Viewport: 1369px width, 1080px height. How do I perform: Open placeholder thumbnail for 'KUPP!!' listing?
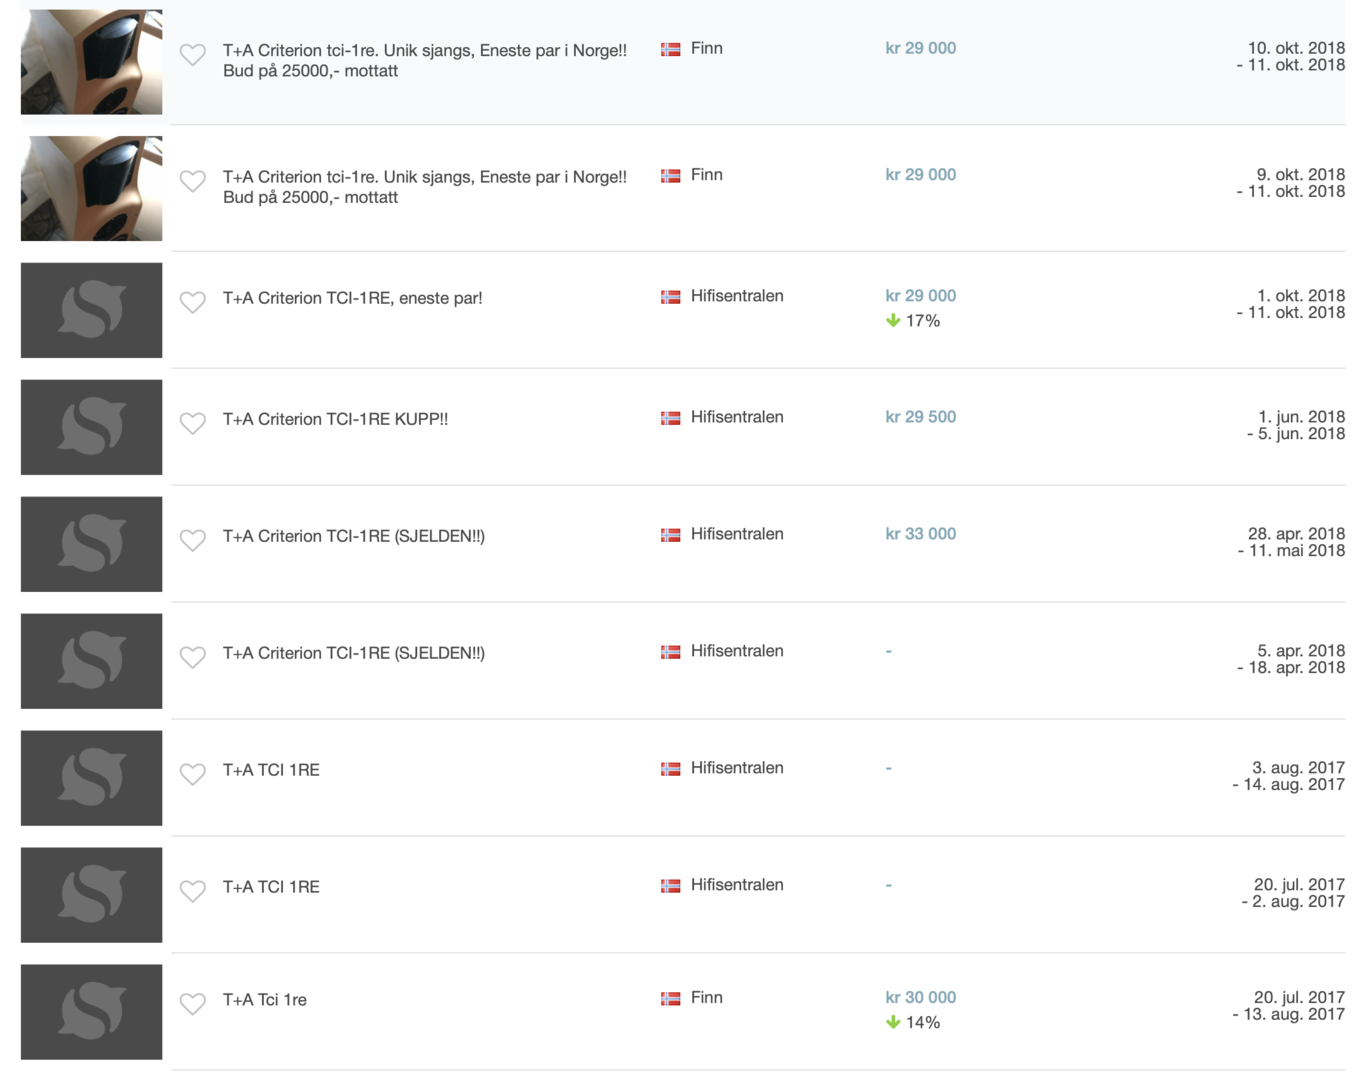(x=91, y=427)
